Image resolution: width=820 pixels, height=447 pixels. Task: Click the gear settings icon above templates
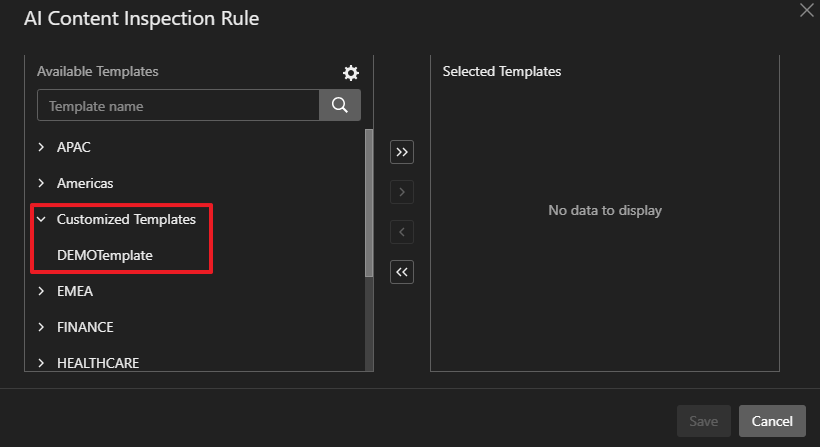point(350,73)
